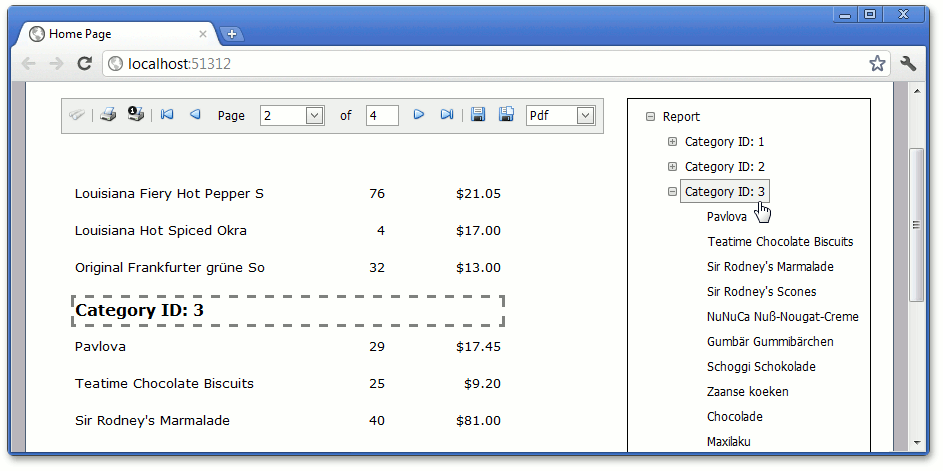943x471 pixels.
Task: Jump to the last report page
Action: coord(447,115)
